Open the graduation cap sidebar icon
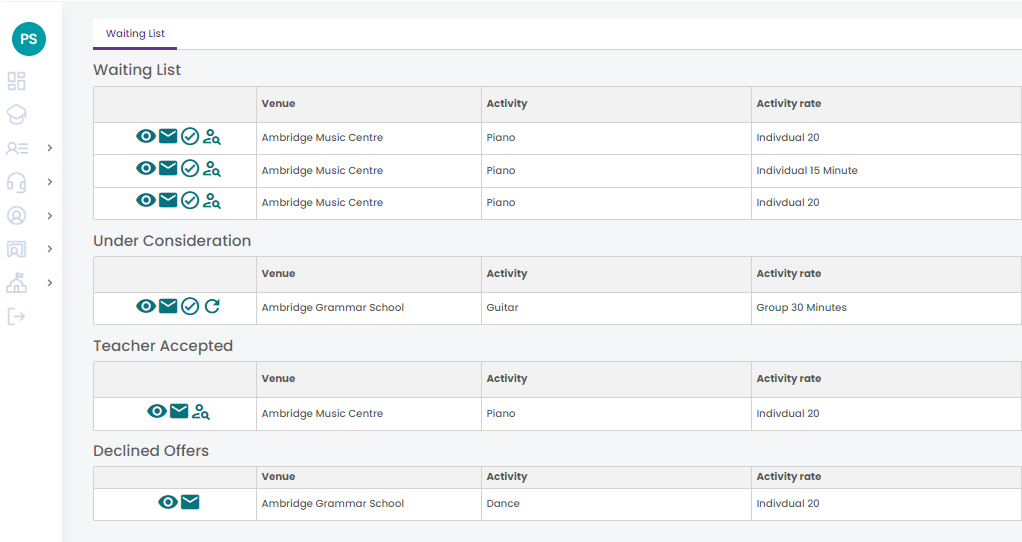Viewport: 1022px width, 542px height. click(x=16, y=115)
